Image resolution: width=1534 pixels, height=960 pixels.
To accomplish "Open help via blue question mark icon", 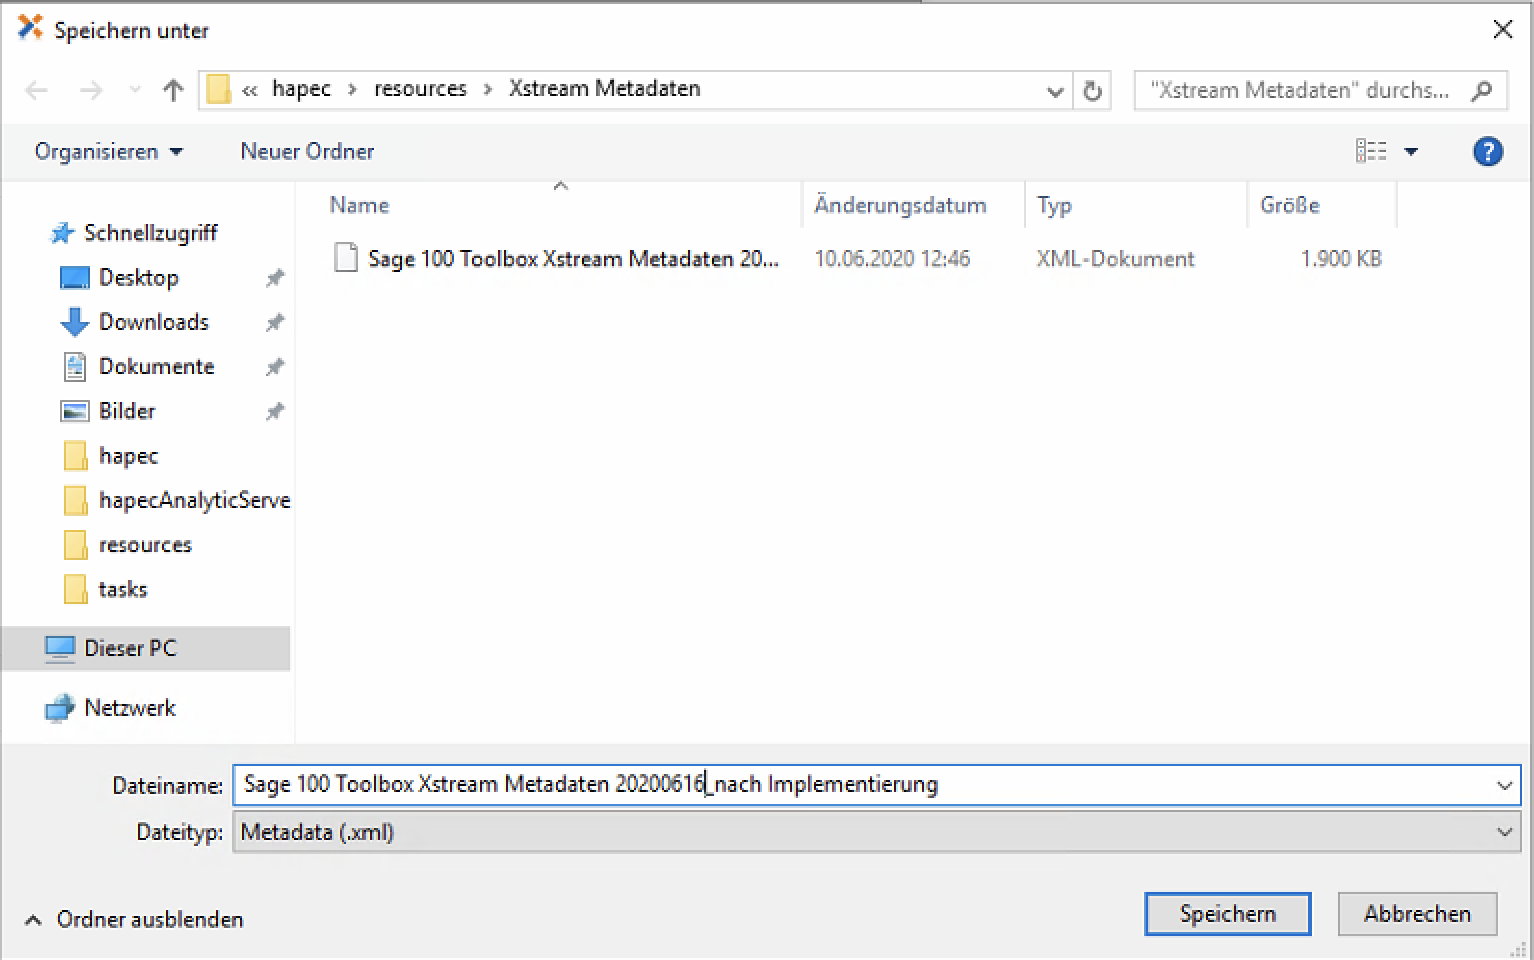I will [x=1487, y=152].
